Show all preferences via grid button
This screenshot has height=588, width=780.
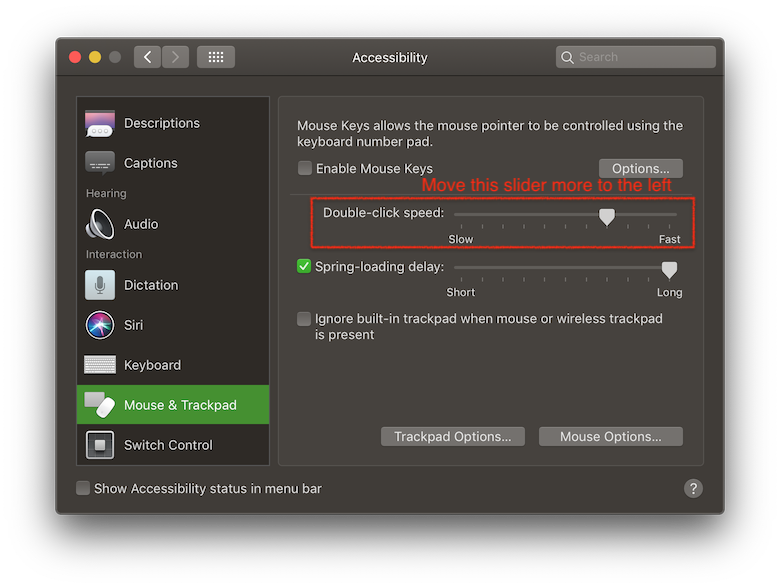pos(216,57)
